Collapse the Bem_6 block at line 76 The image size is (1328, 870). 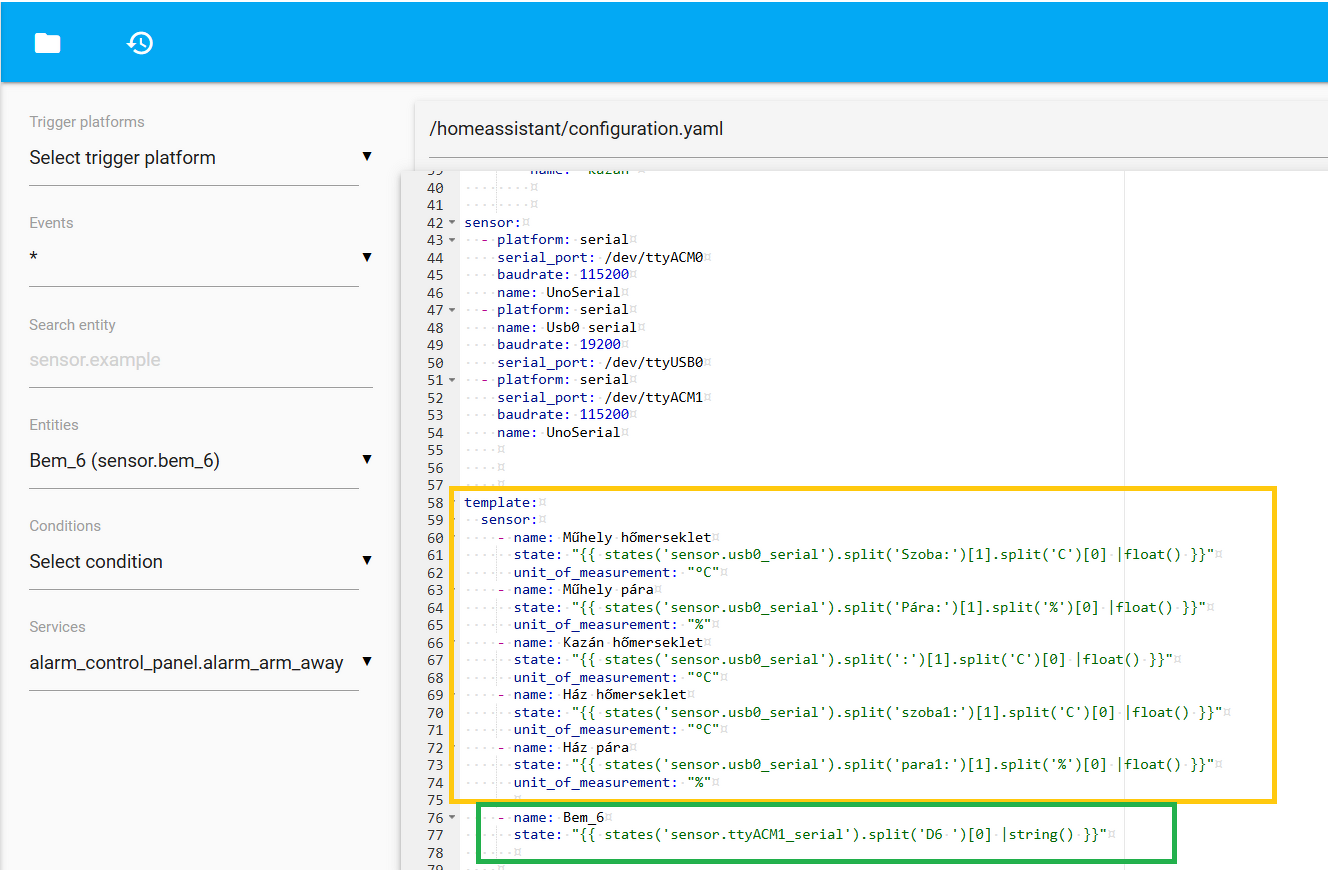click(452, 817)
